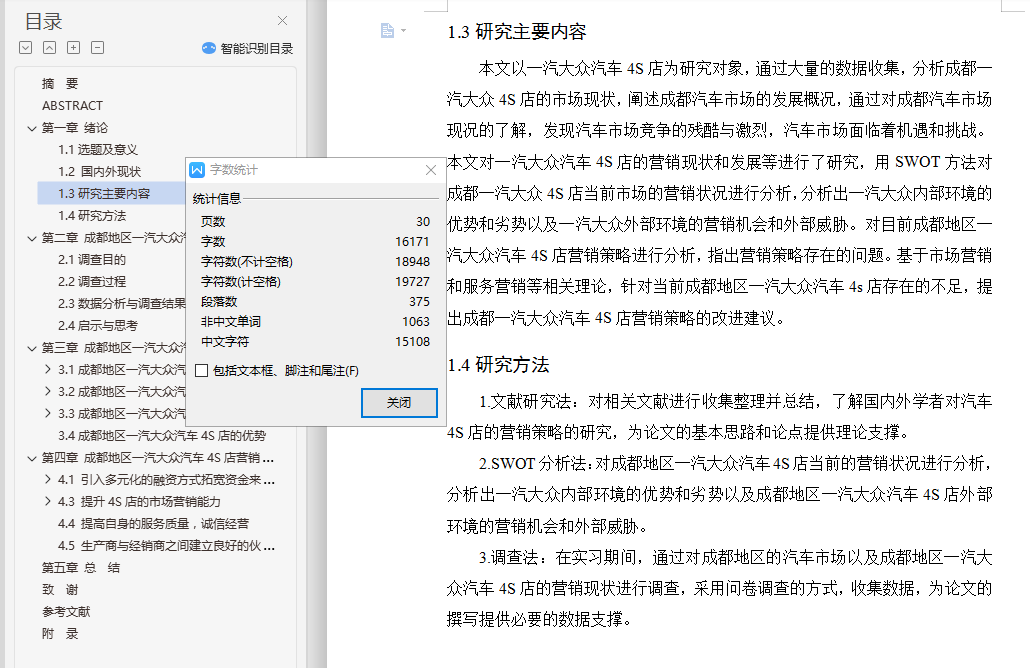Select 1.4 研究方法 outline item
Image resolution: width=1030 pixels, height=668 pixels.
92,215
